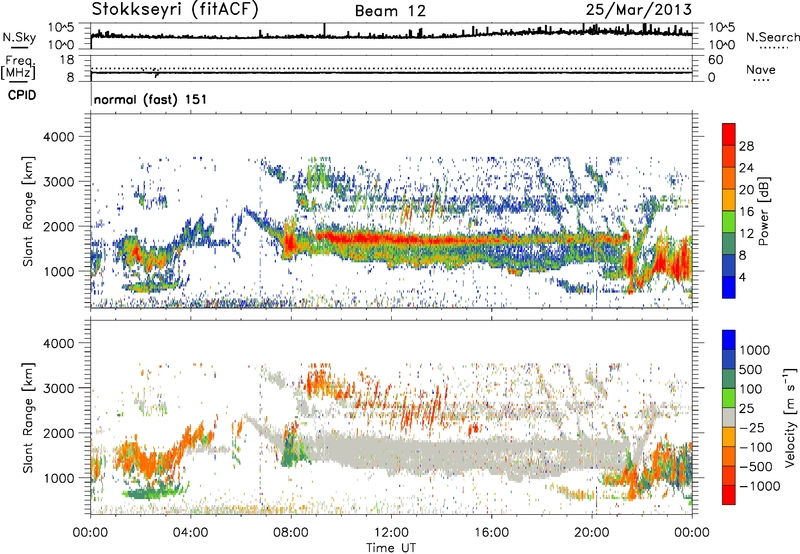
Task: Click the '4' tick on Power colorbar
Action: tap(742, 277)
